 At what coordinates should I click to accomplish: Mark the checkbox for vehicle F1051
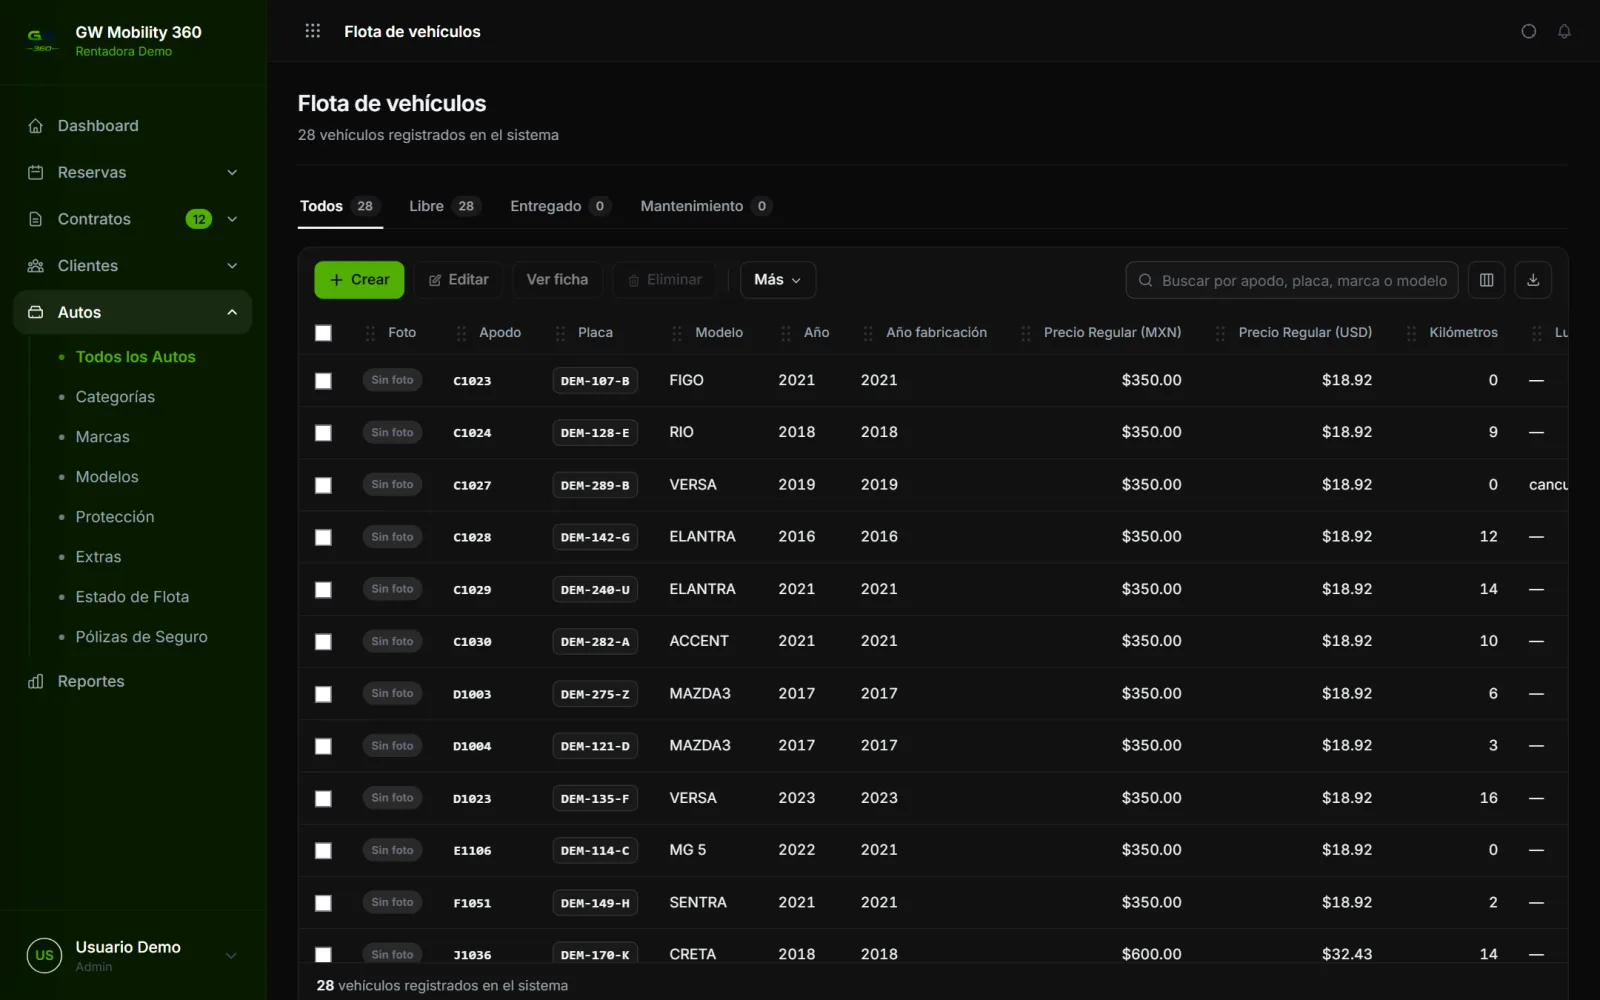click(323, 903)
